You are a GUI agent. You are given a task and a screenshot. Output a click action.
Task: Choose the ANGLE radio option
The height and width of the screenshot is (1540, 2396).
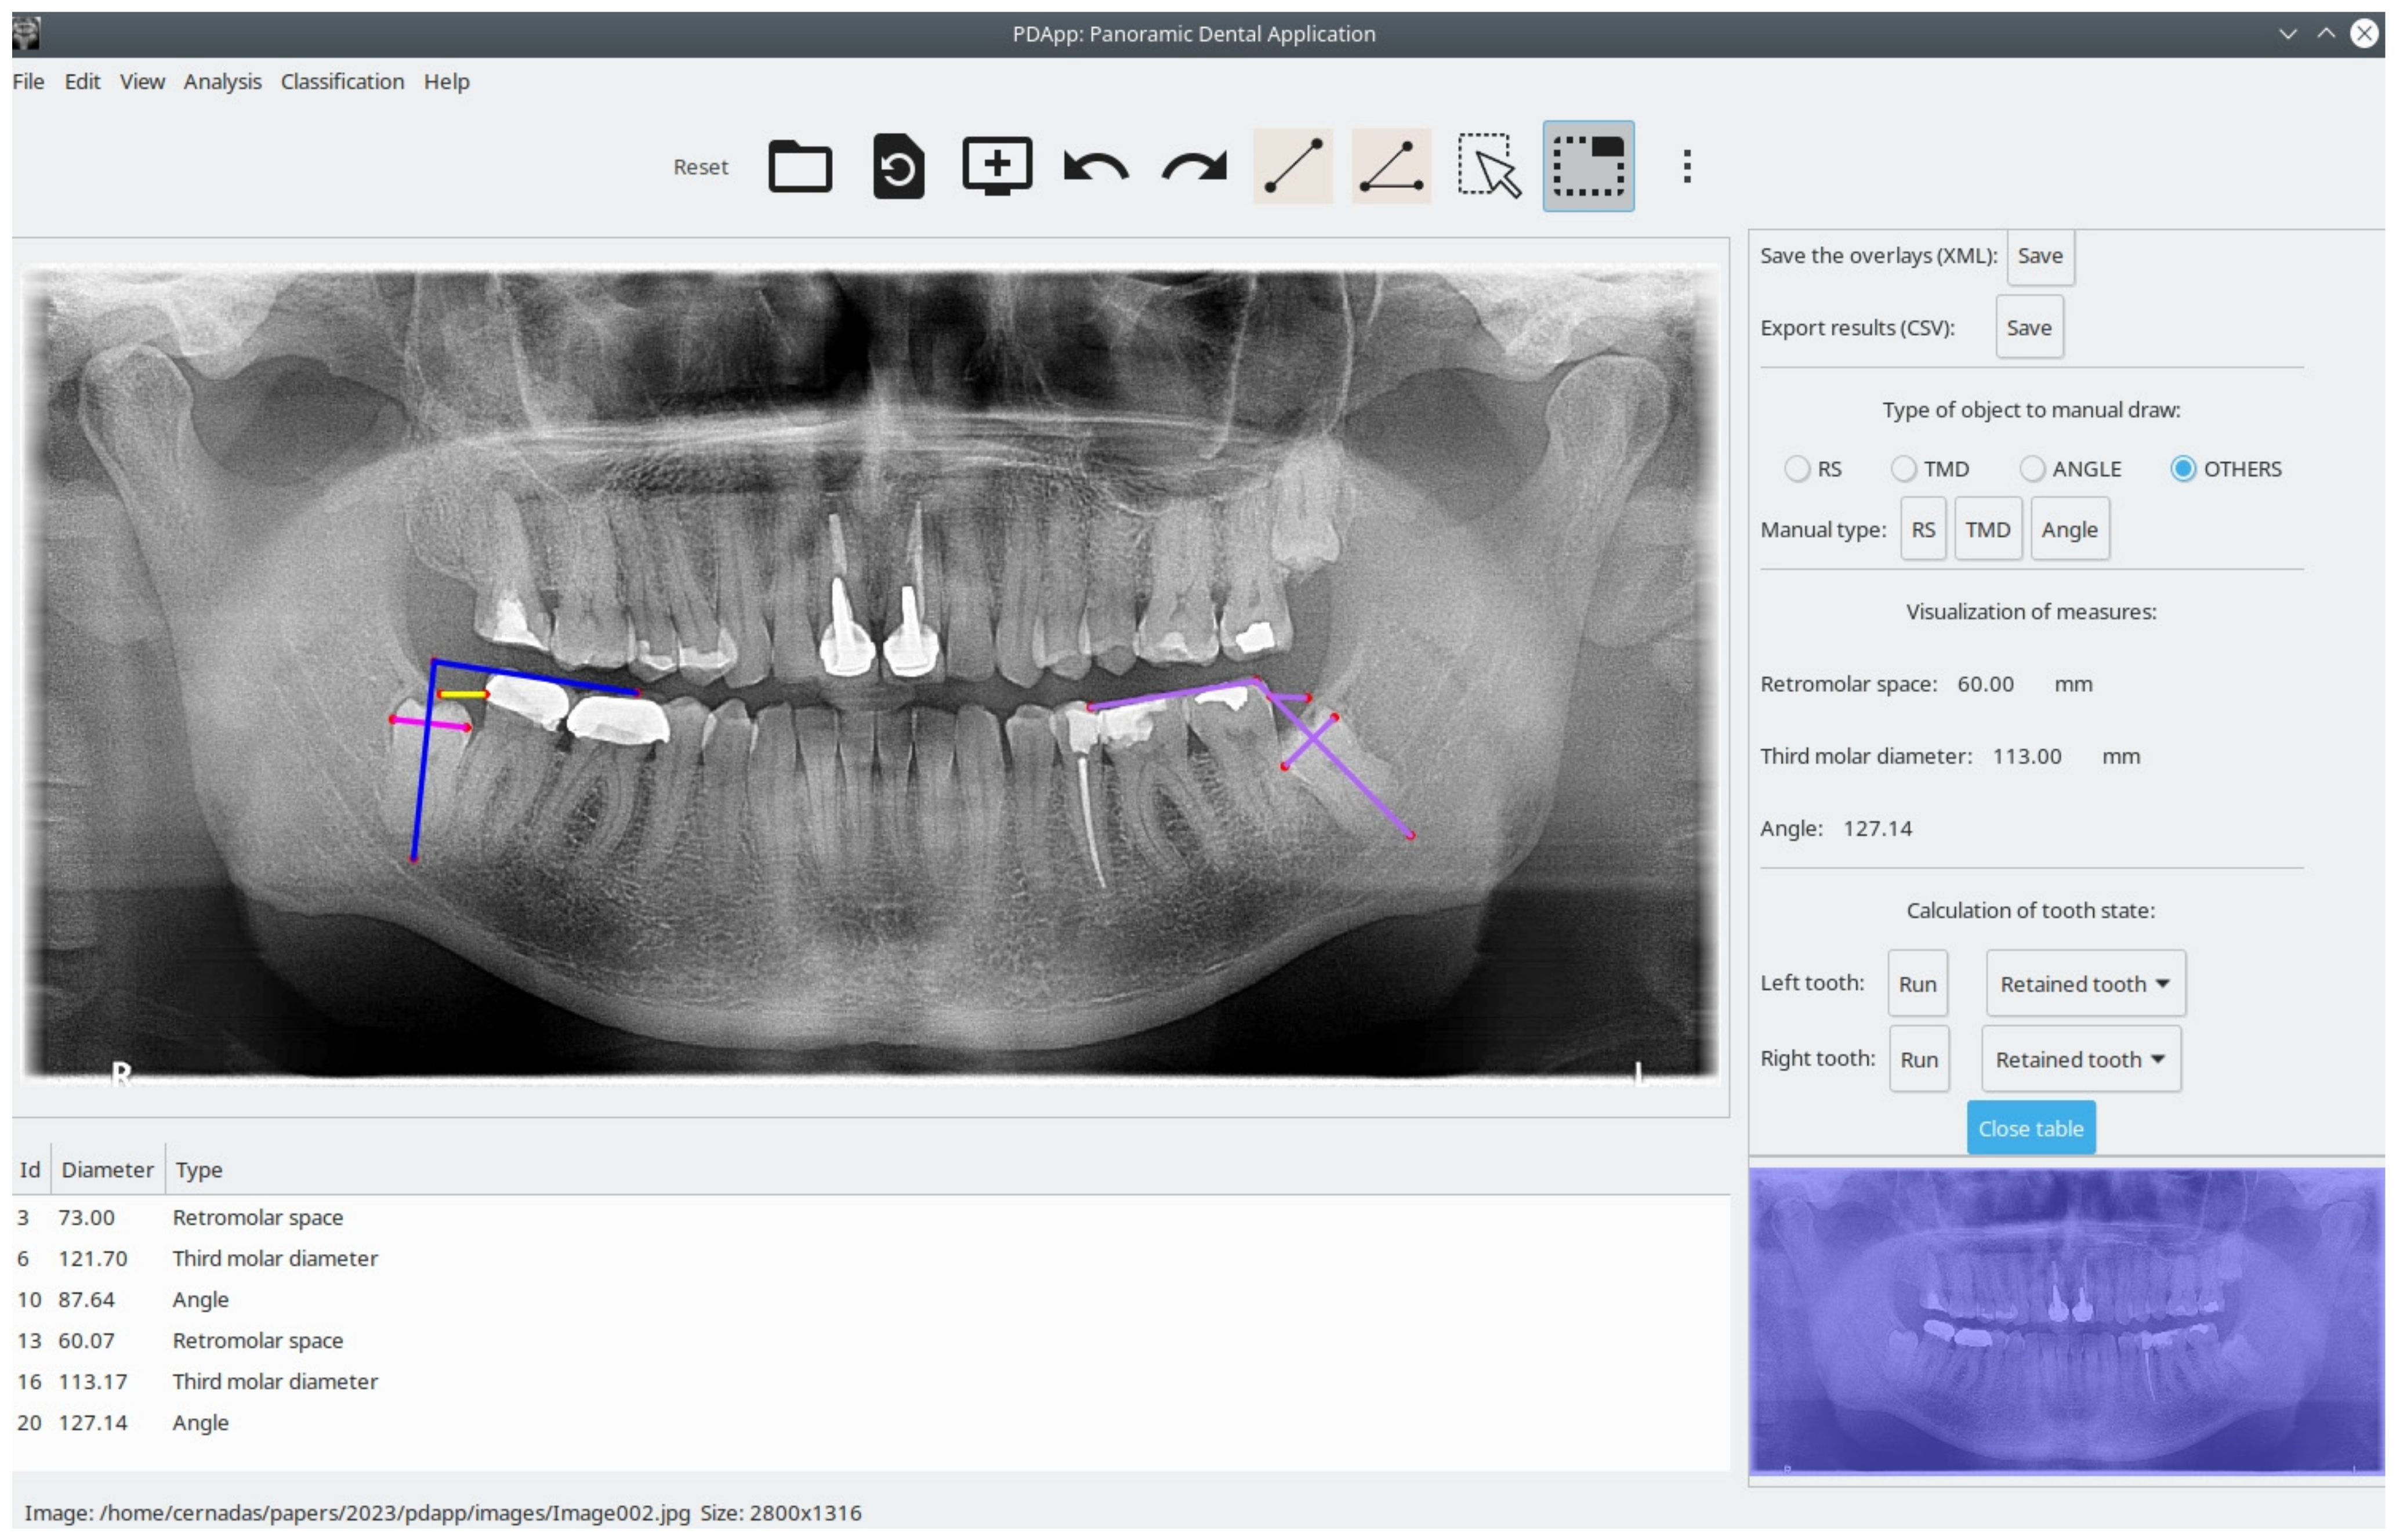[2031, 469]
